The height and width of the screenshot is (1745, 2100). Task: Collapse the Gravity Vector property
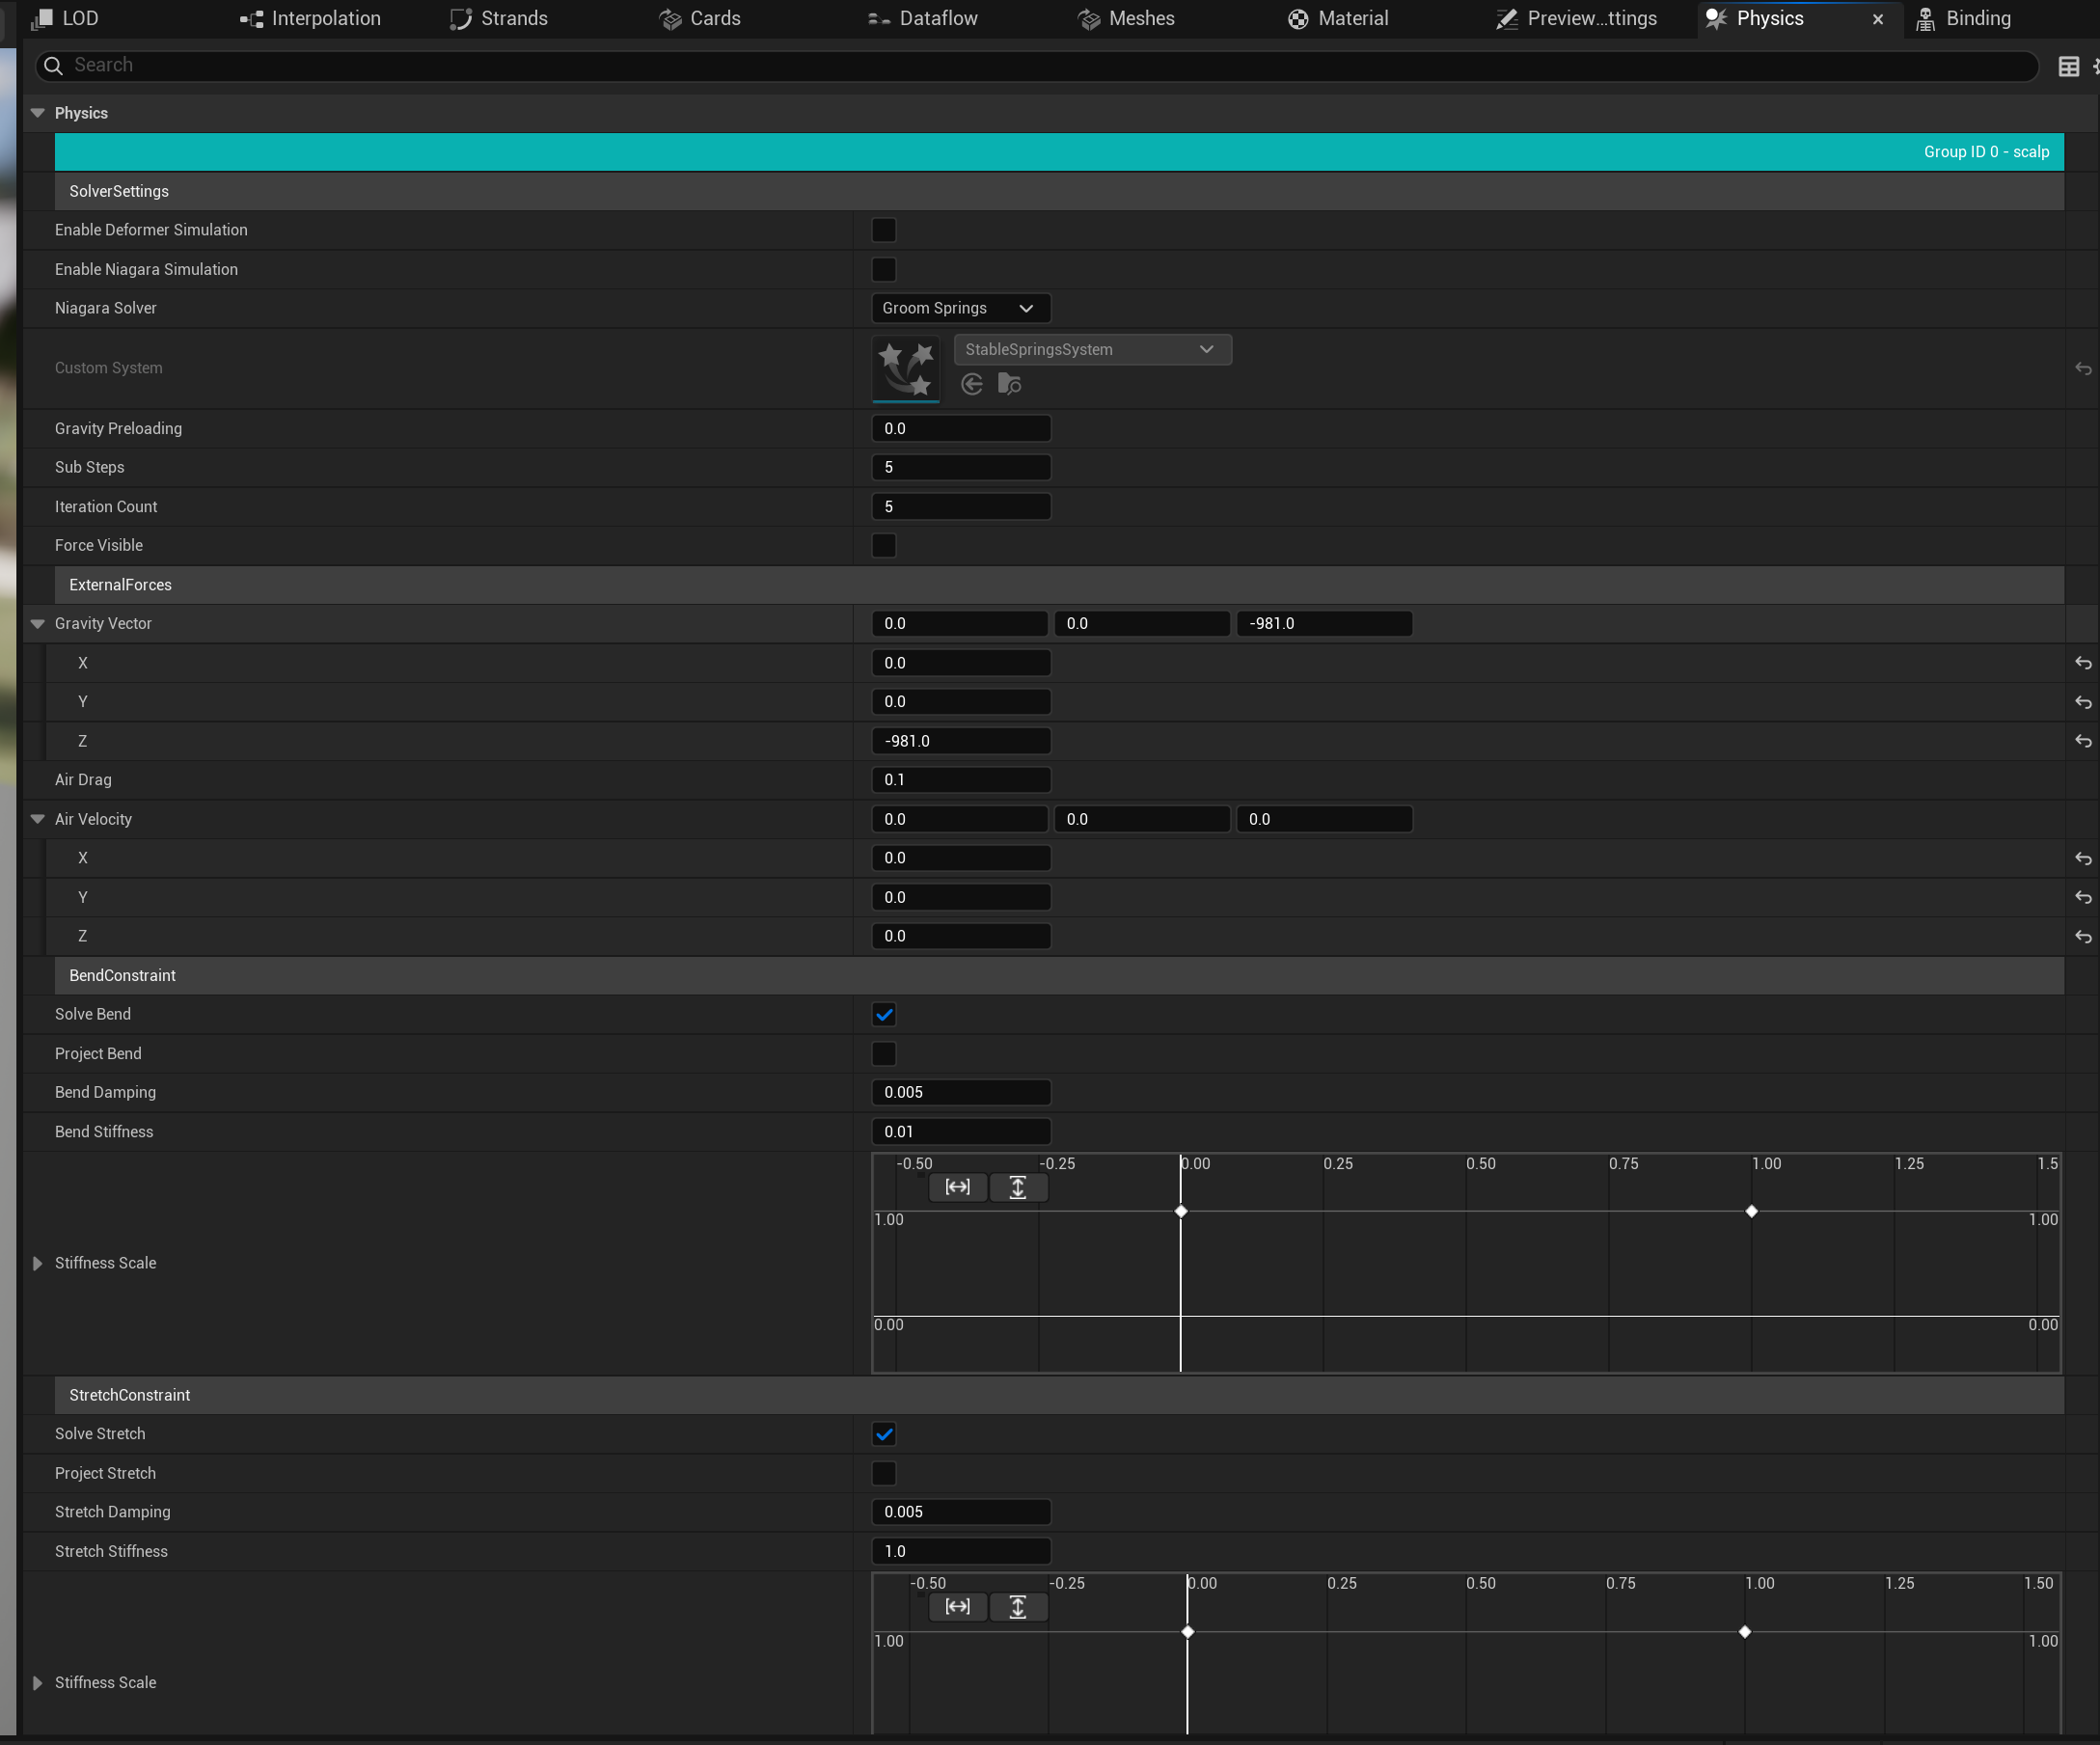click(38, 623)
